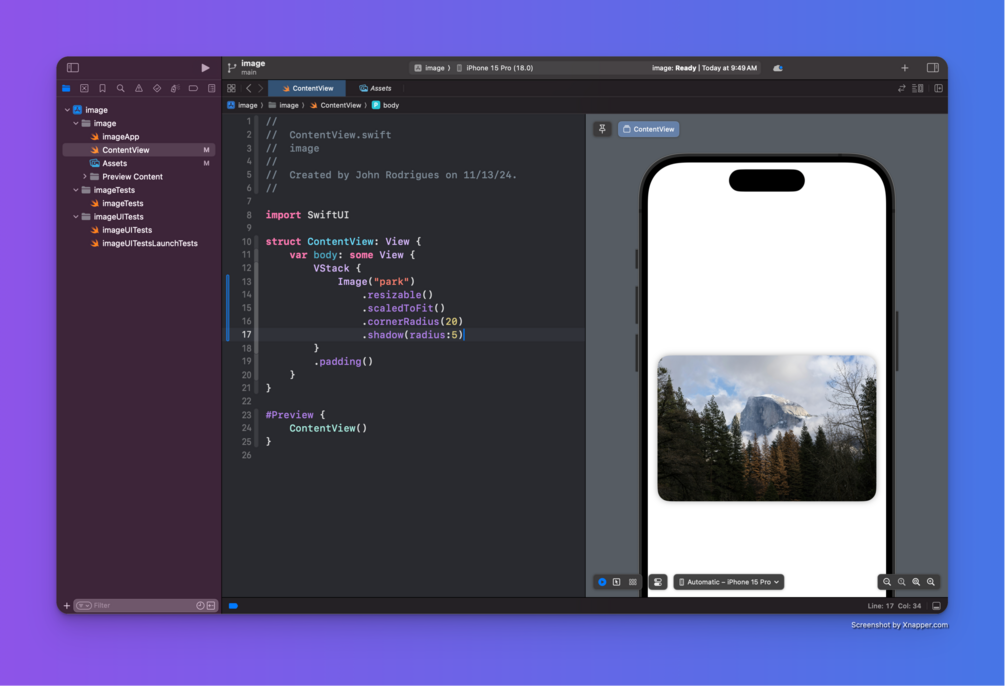Run the project with the play button
The width and height of the screenshot is (1005, 686).
[x=205, y=68]
